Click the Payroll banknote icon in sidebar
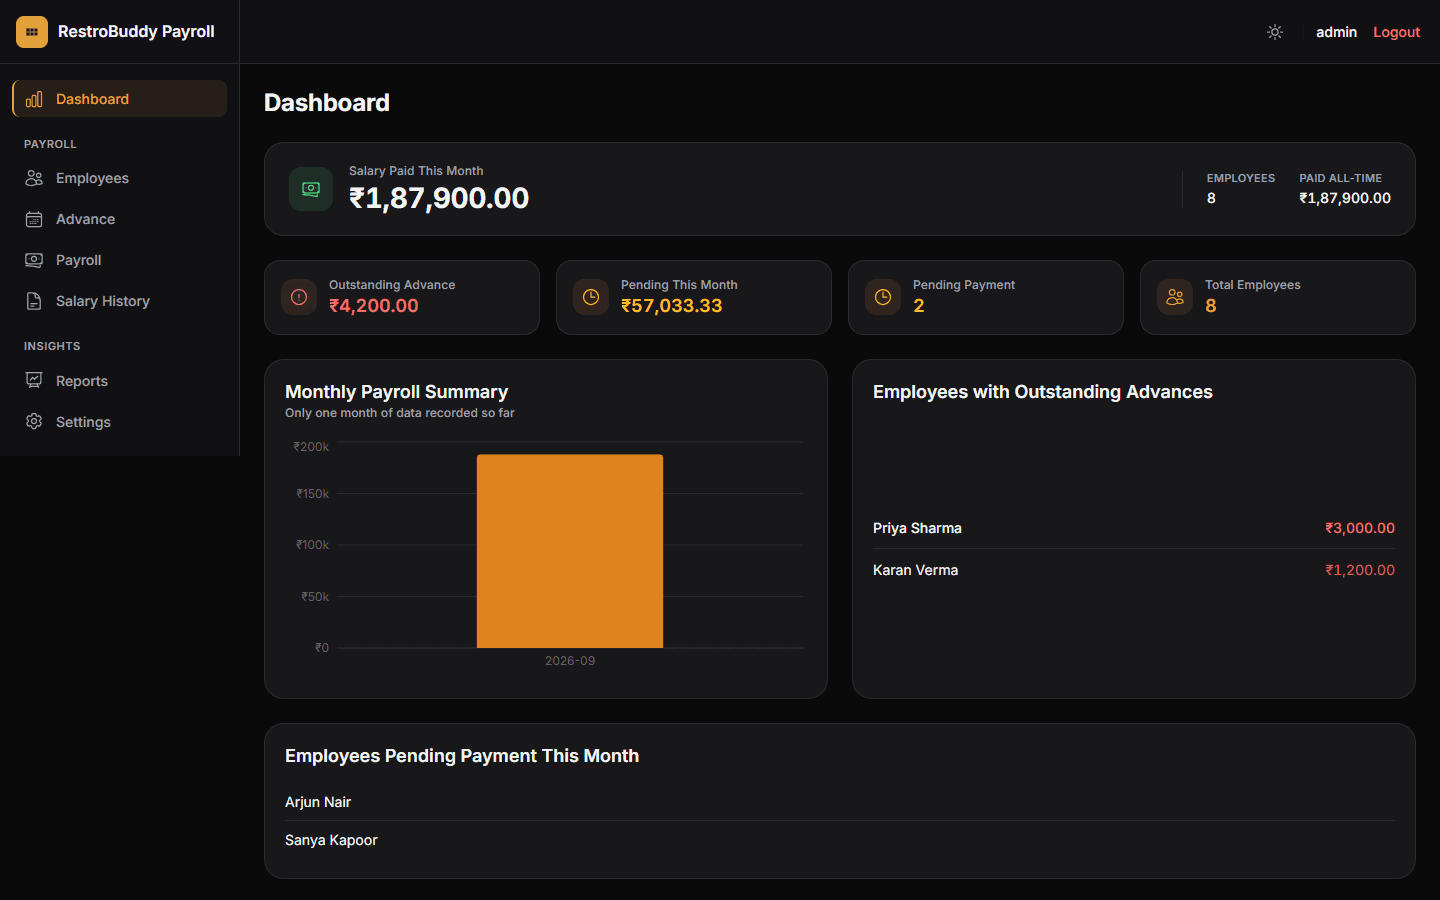 [x=34, y=260]
